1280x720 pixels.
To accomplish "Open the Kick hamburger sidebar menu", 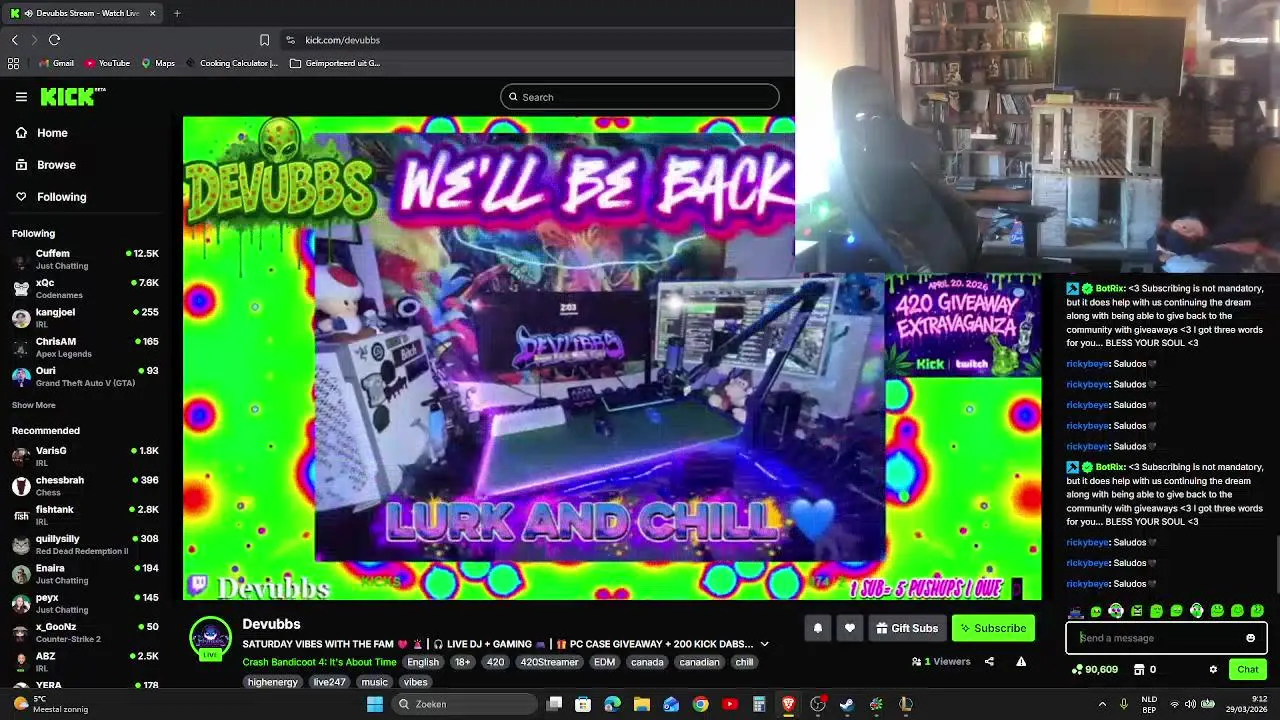I will pyautogui.click(x=21, y=97).
